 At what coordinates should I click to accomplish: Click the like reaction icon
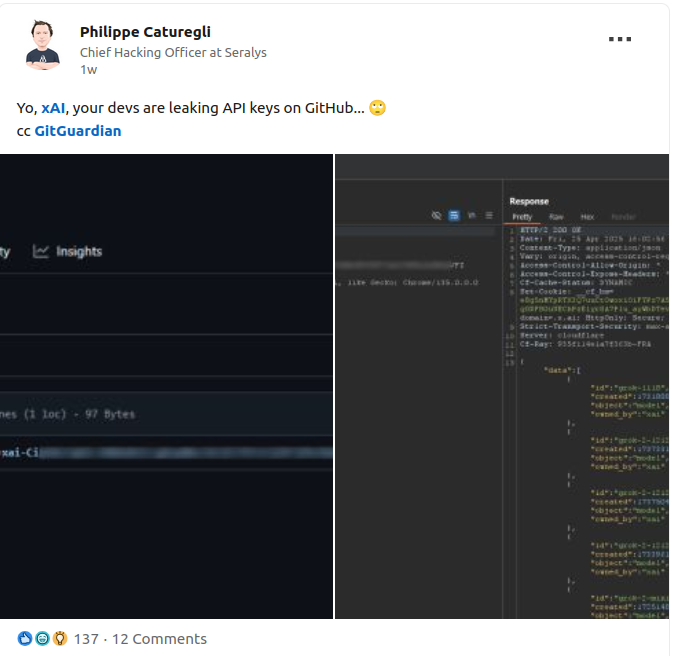[24, 638]
